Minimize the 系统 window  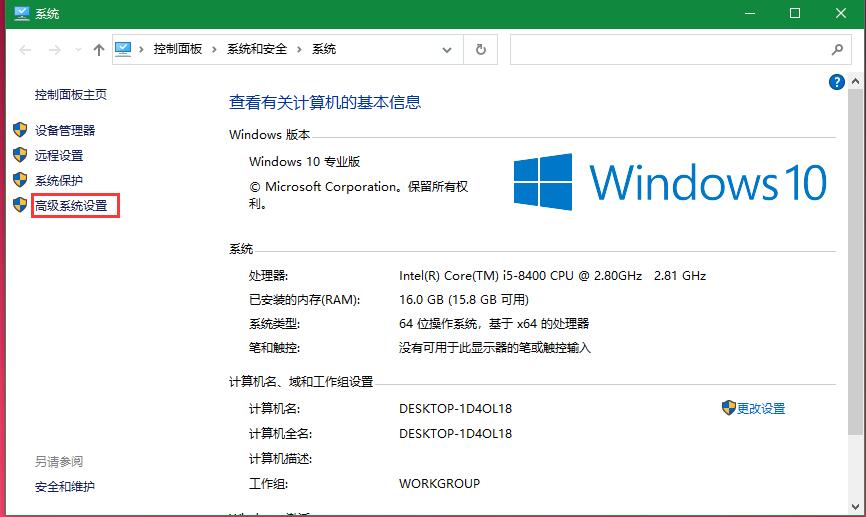point(749,14)
